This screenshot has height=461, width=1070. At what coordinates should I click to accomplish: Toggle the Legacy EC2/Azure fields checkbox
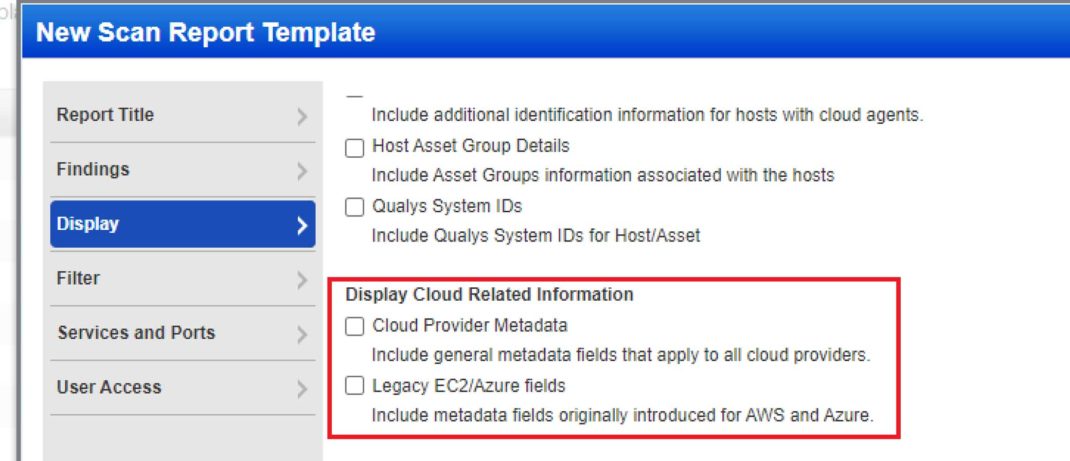click(355, 387)
